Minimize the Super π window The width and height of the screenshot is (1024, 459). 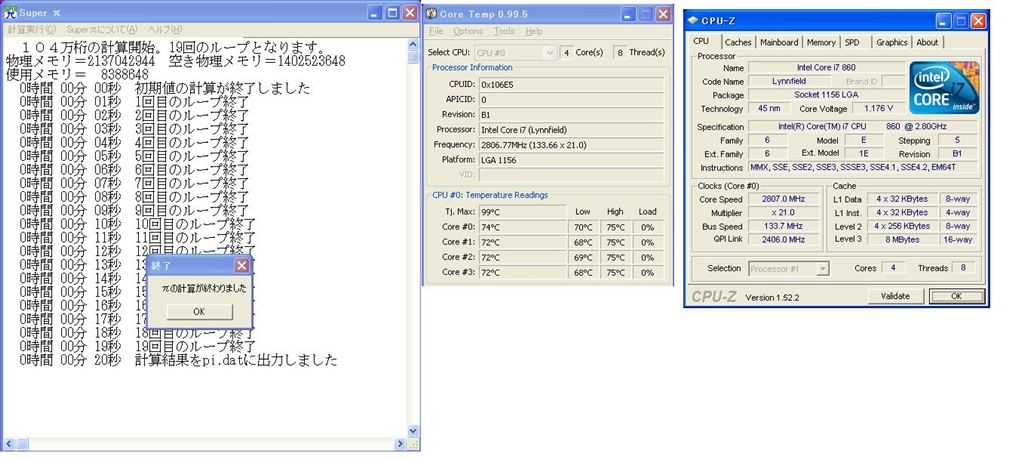pyautogui.click(x=375, y=12)
